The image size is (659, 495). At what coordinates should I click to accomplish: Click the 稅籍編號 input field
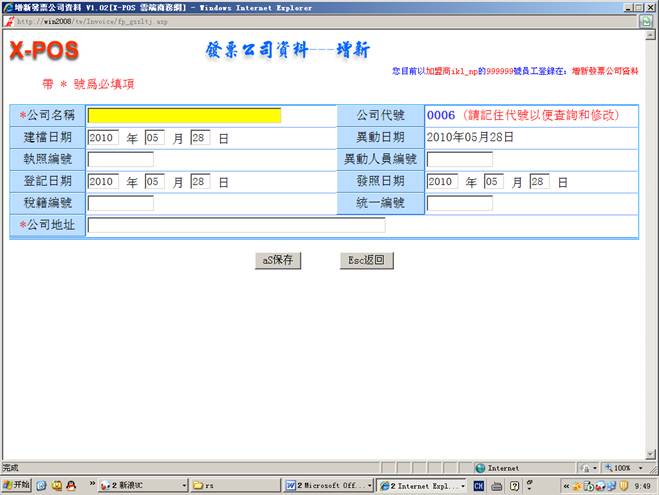pos(120,204)
